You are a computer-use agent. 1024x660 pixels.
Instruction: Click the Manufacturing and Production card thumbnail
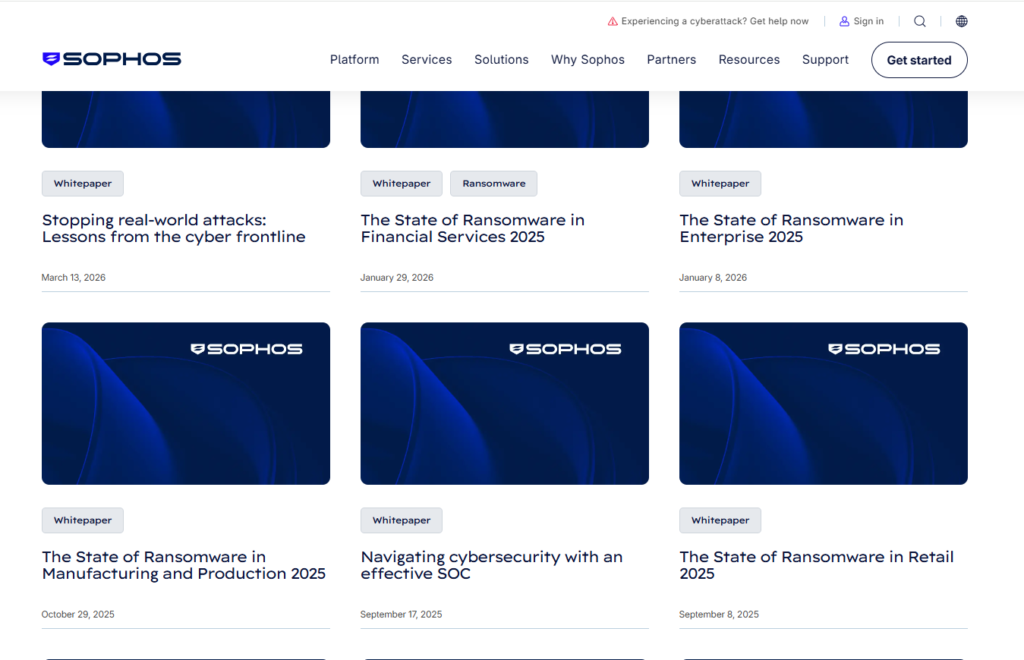click(x=185, y=403)
